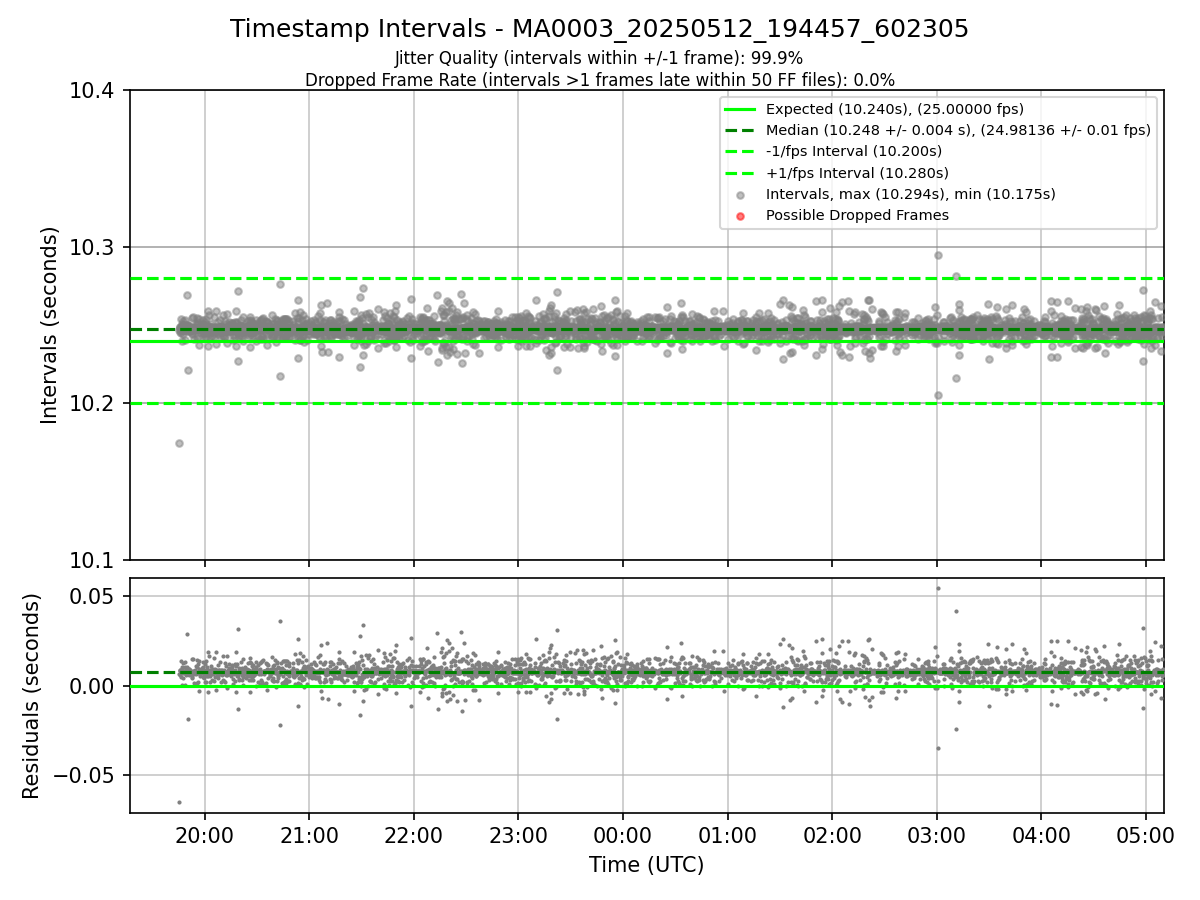The image size is (1200, 900).
Task: Click the 'Jitter Quality' subtitle line
Action: point(599,58)
